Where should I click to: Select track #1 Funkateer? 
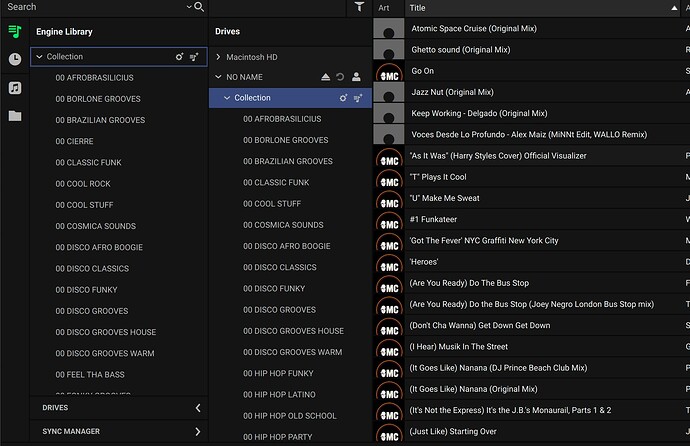click(433, 219)
